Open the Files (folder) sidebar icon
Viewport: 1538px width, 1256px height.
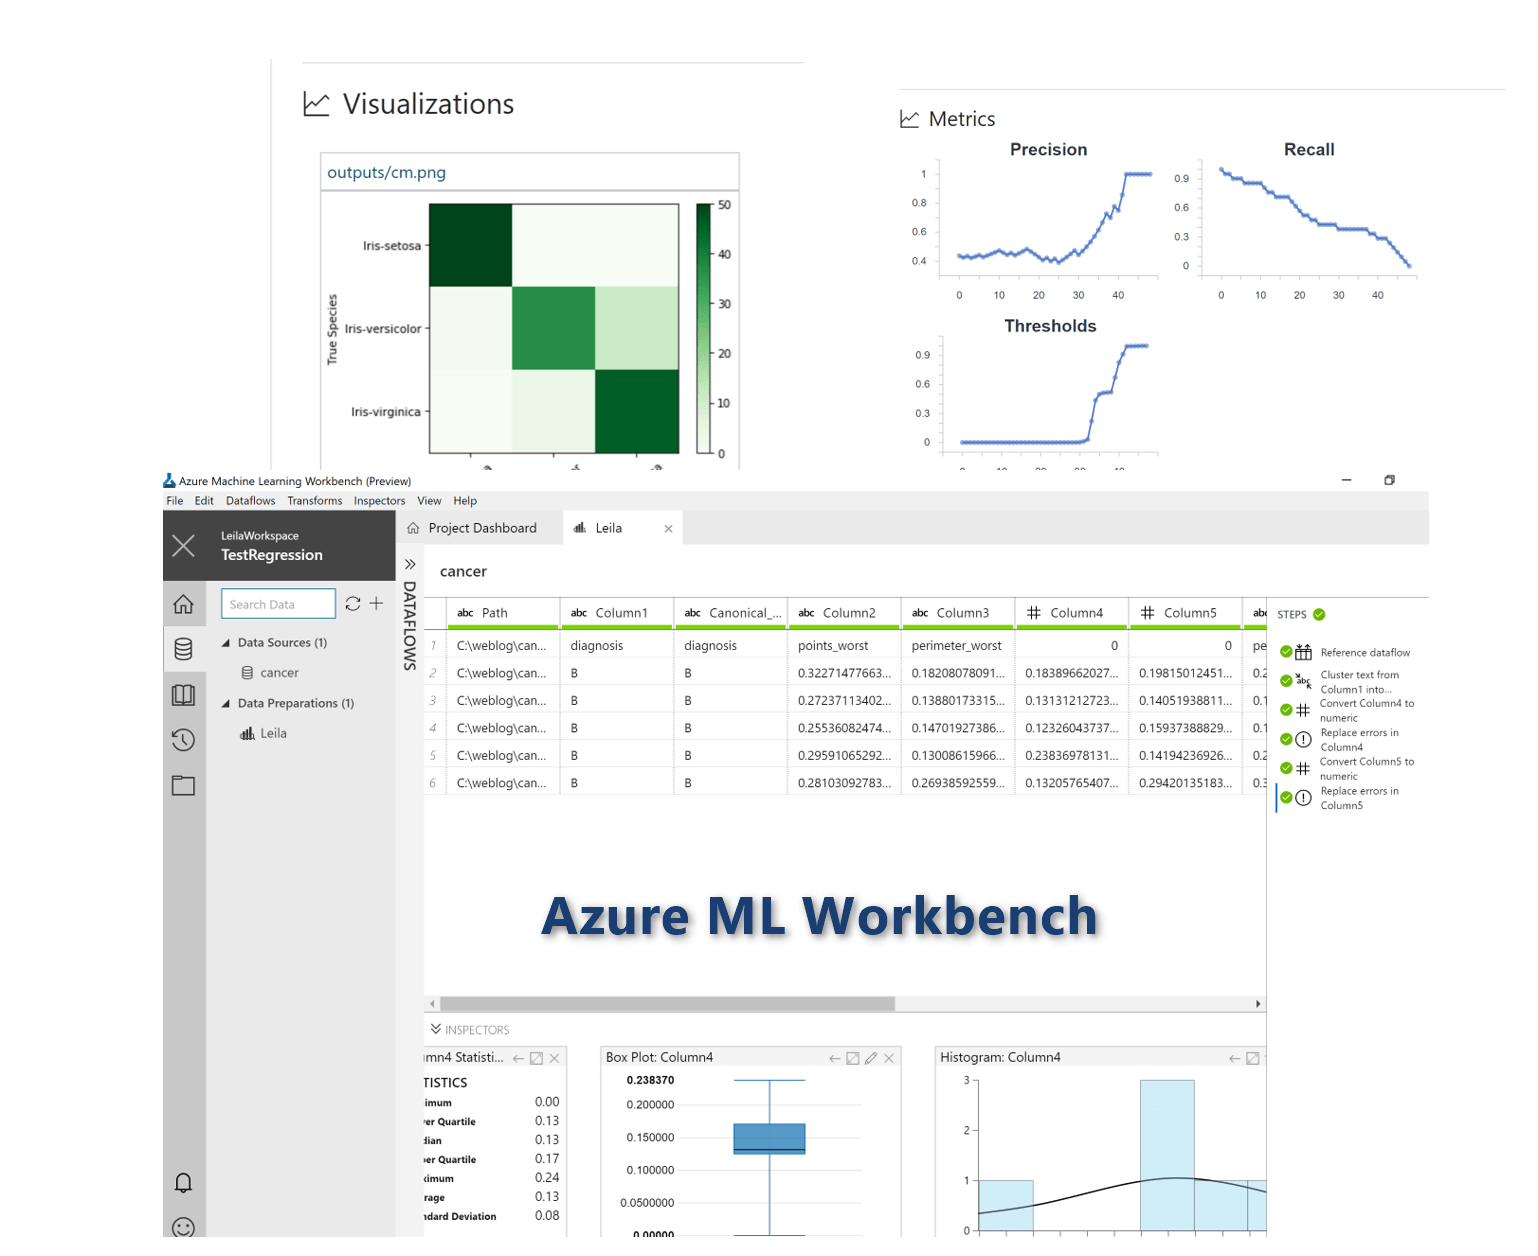tap(184, 786)
